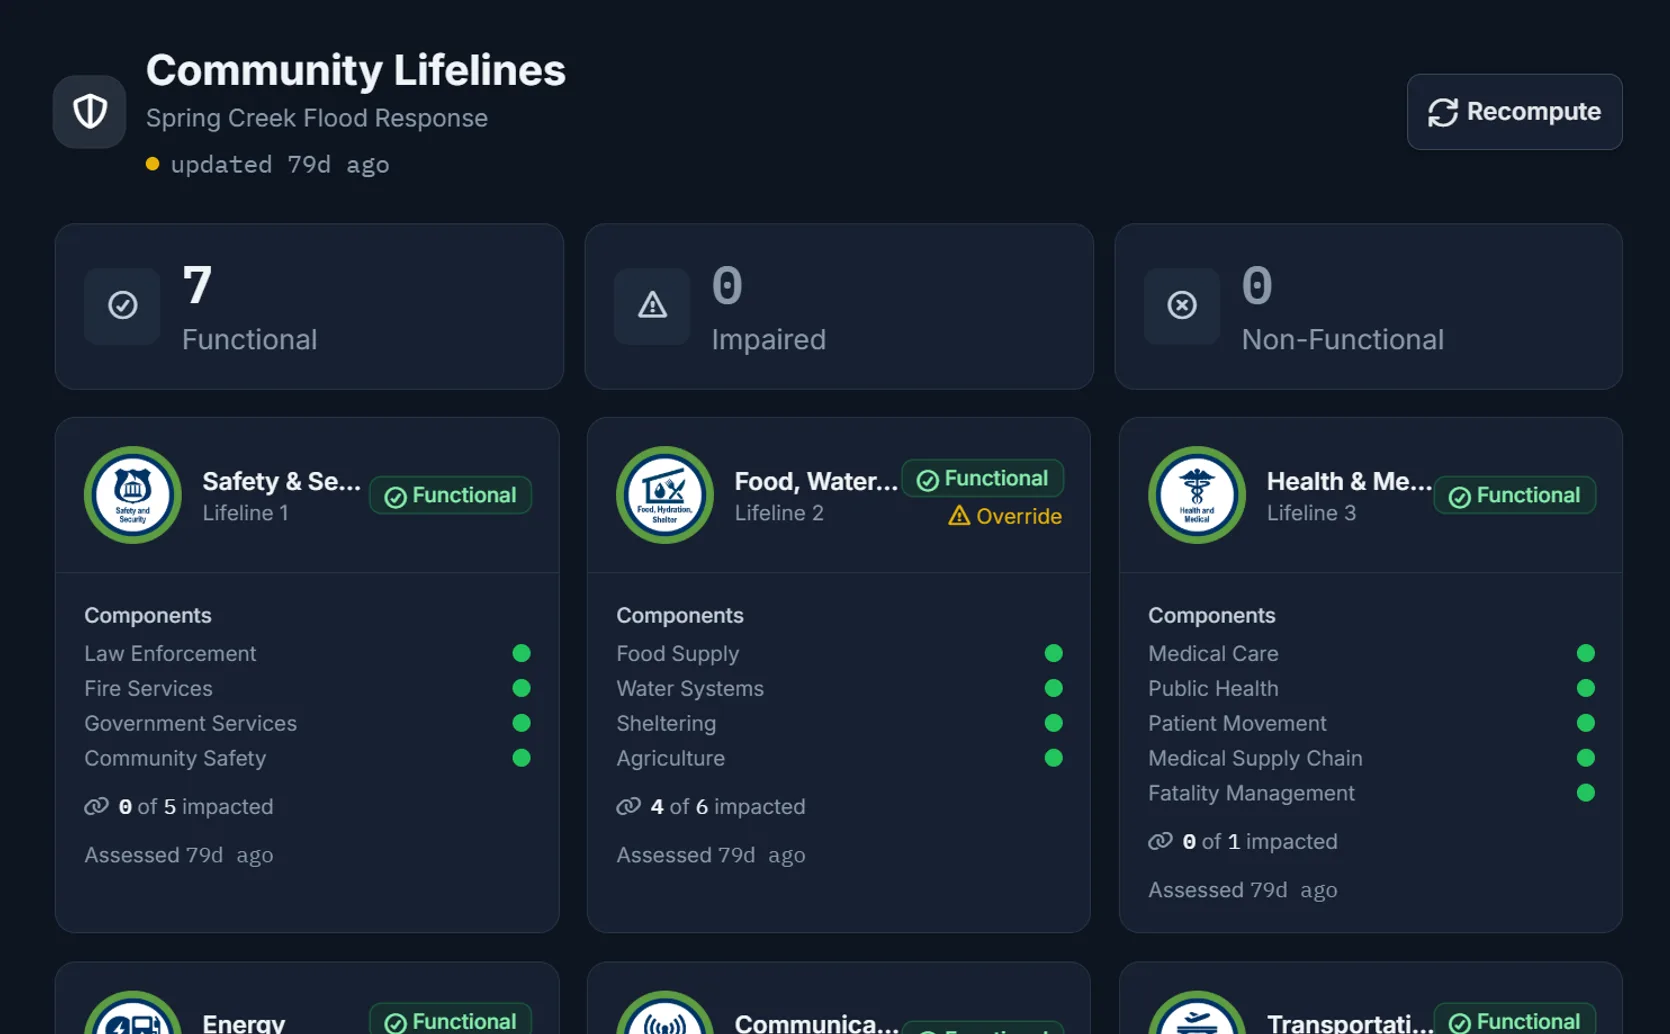The width and height of the screenshot is (1670, 1034).
Task: Click the Medical Supply Chain component label
Action: click(1255, 758)
